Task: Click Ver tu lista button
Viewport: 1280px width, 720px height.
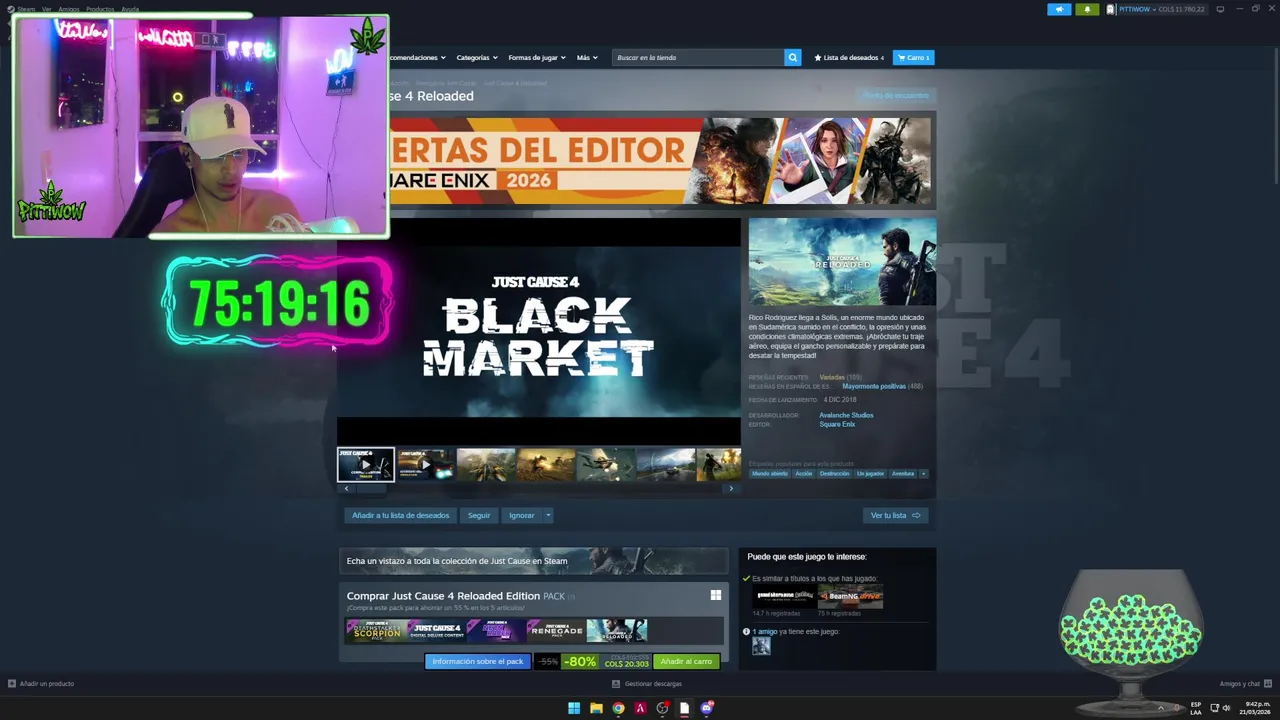Action: 895,515
